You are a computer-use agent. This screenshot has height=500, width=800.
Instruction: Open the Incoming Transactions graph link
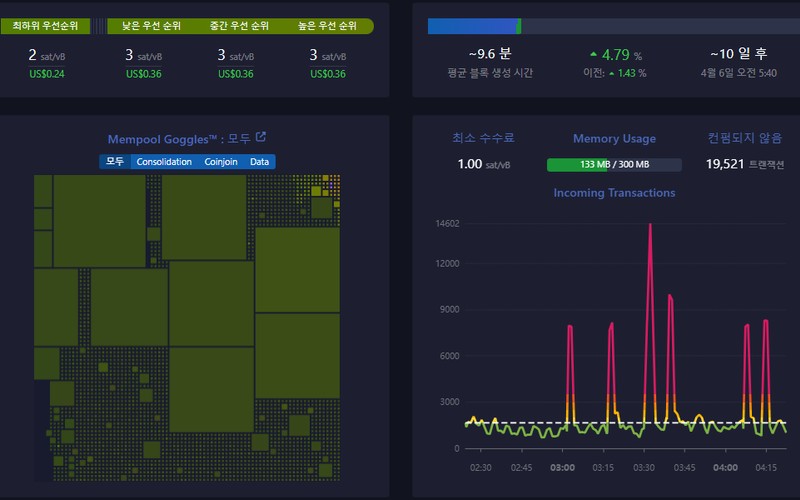click(614, 193)
